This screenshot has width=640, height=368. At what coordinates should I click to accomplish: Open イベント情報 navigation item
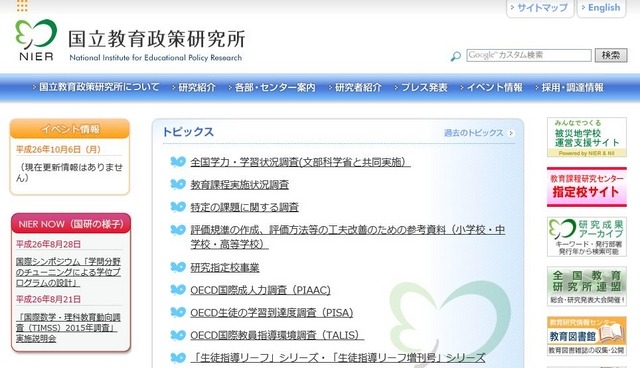[x=491, y=87]
